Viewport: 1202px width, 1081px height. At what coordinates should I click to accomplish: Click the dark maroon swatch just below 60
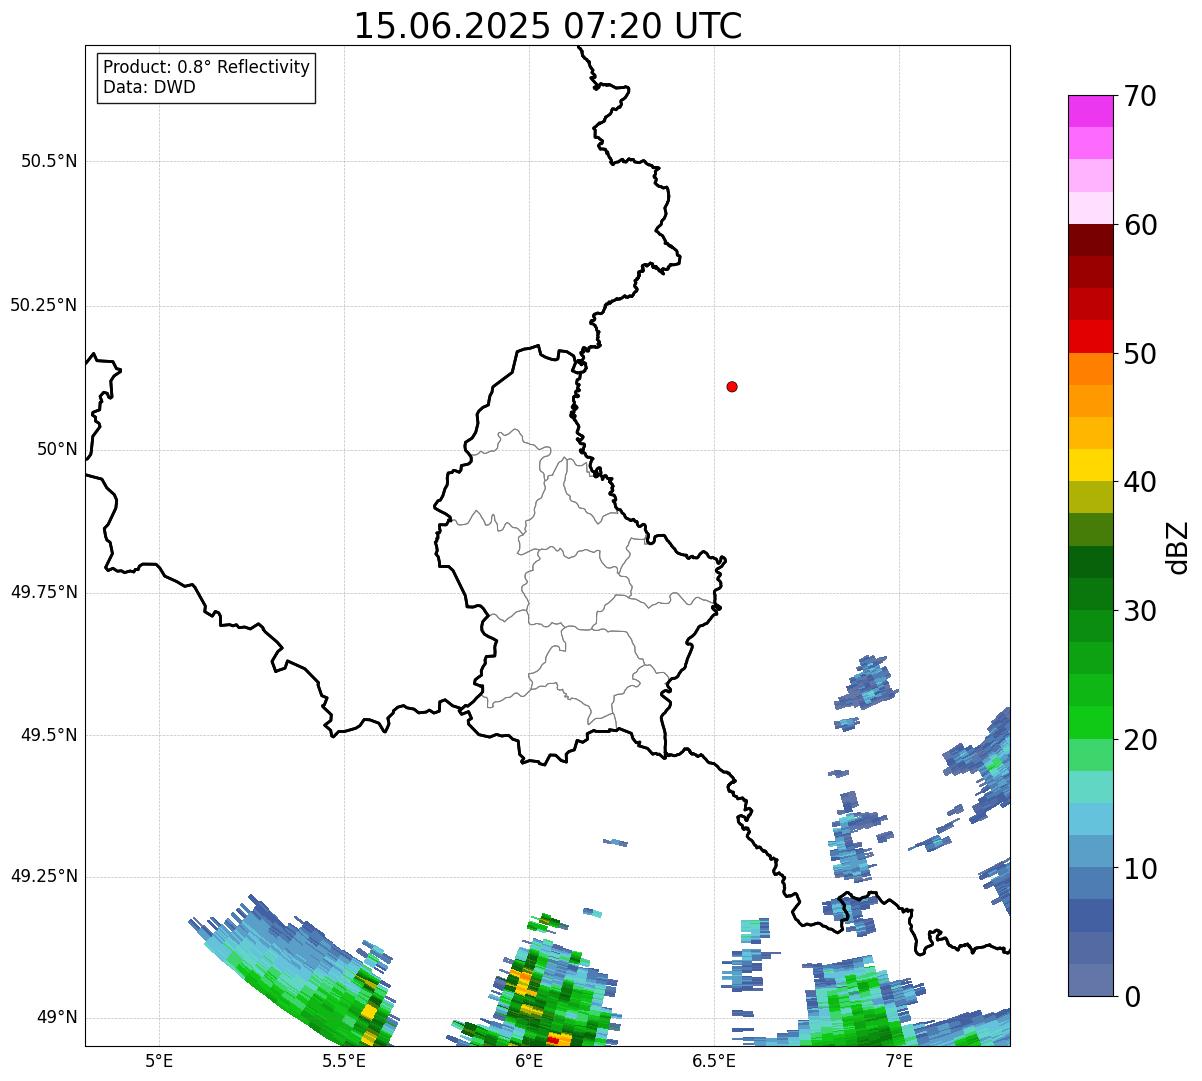(x=1090, y=240)
